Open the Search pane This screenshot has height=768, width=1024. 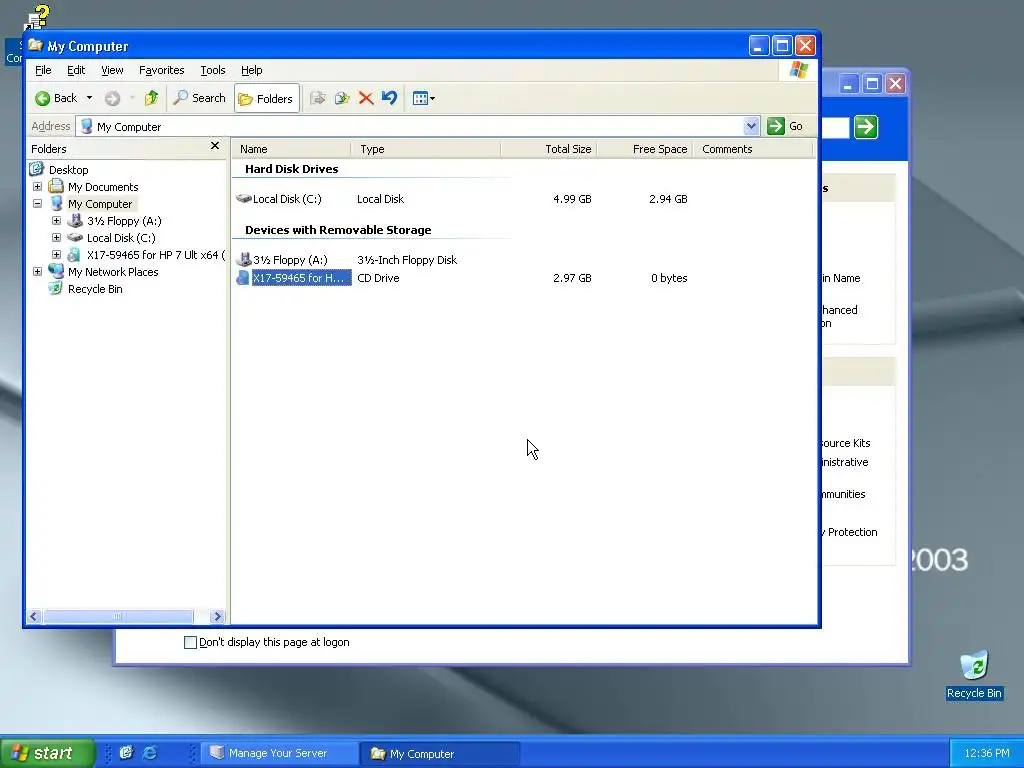(200, 99)
